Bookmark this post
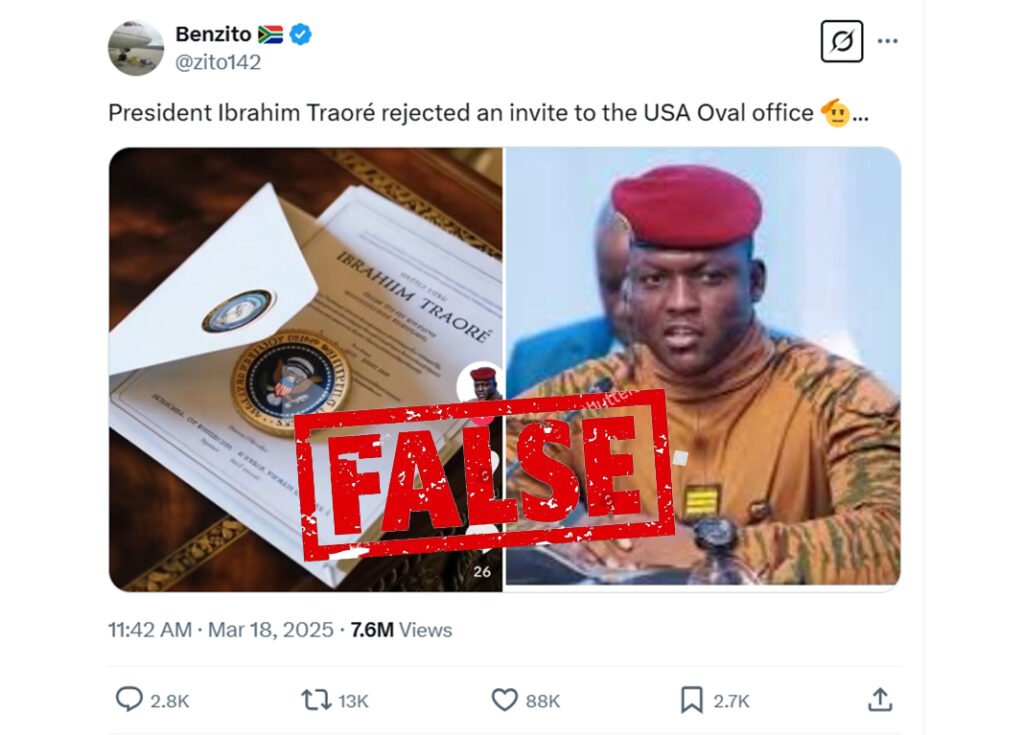This screenshot has height=735, width=1024. 692,700
